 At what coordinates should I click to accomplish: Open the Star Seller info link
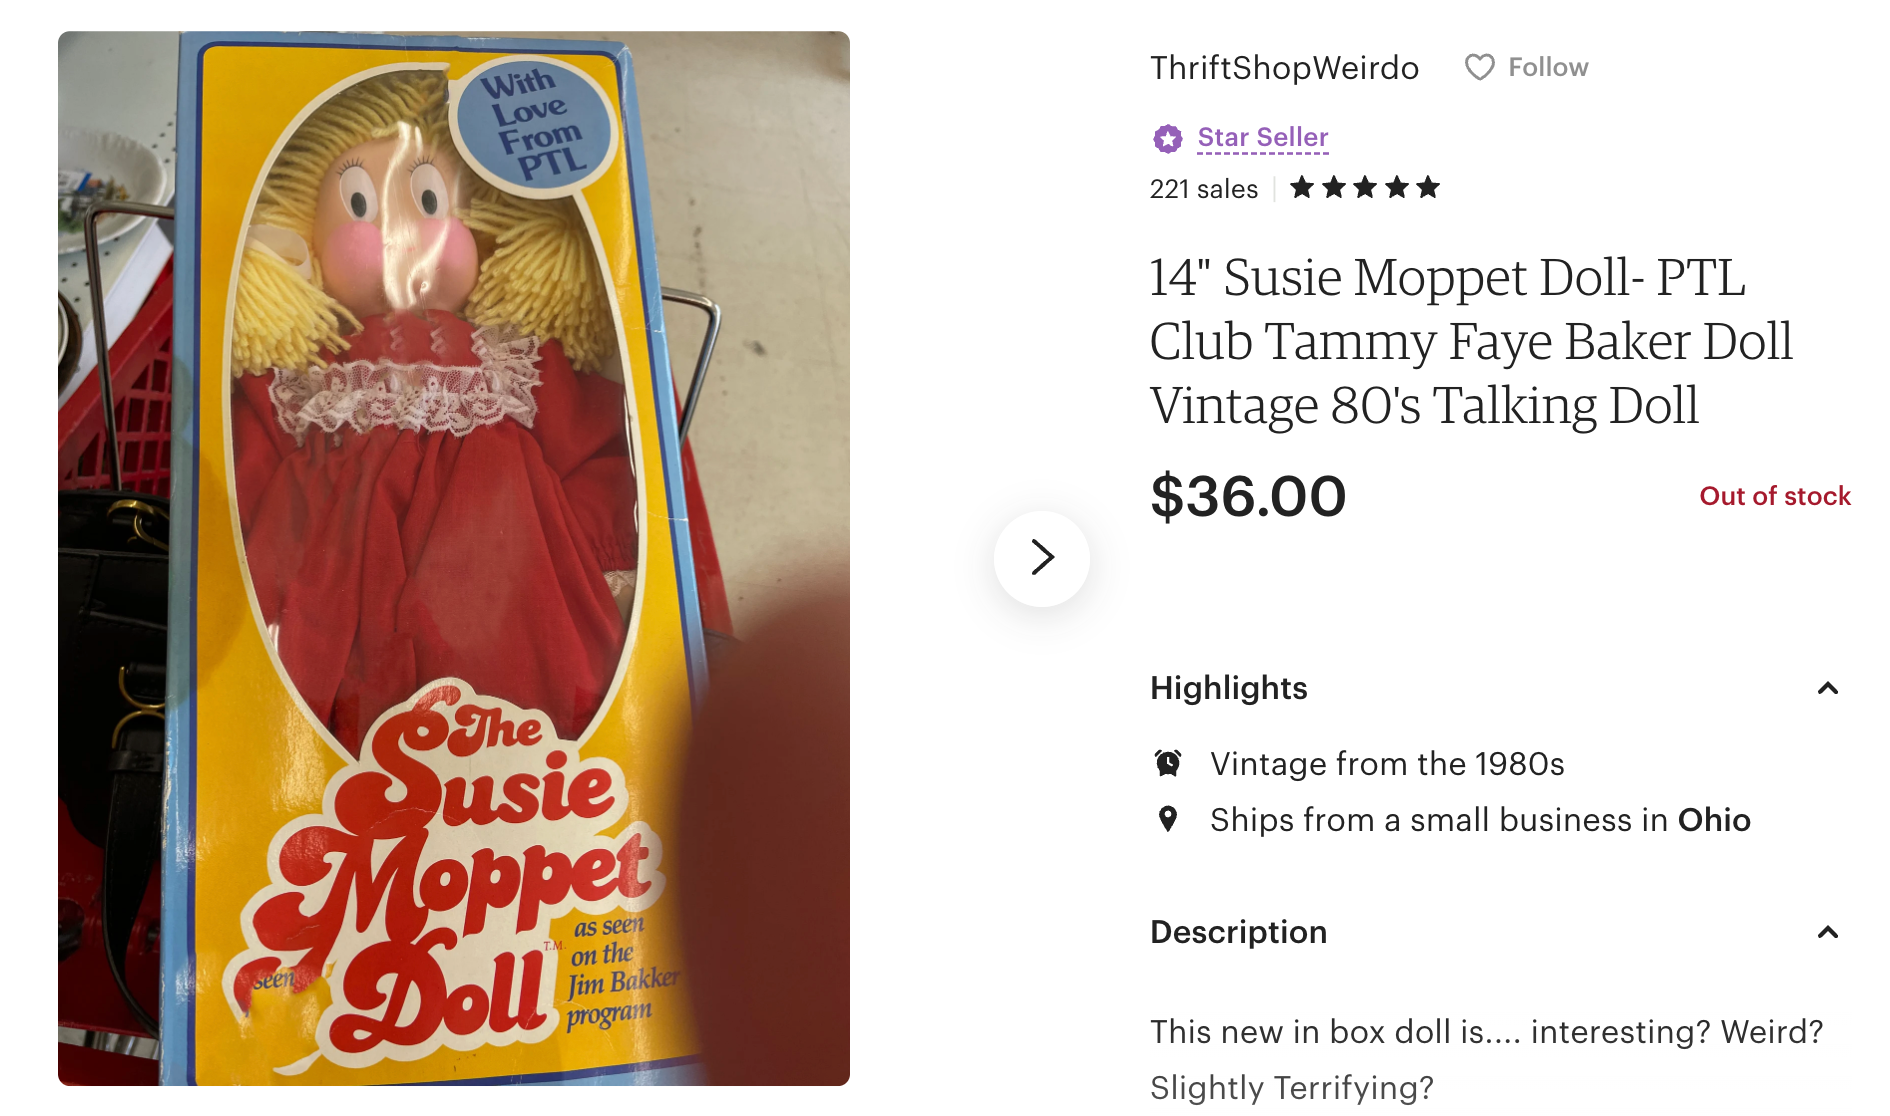coord(1263,137)
